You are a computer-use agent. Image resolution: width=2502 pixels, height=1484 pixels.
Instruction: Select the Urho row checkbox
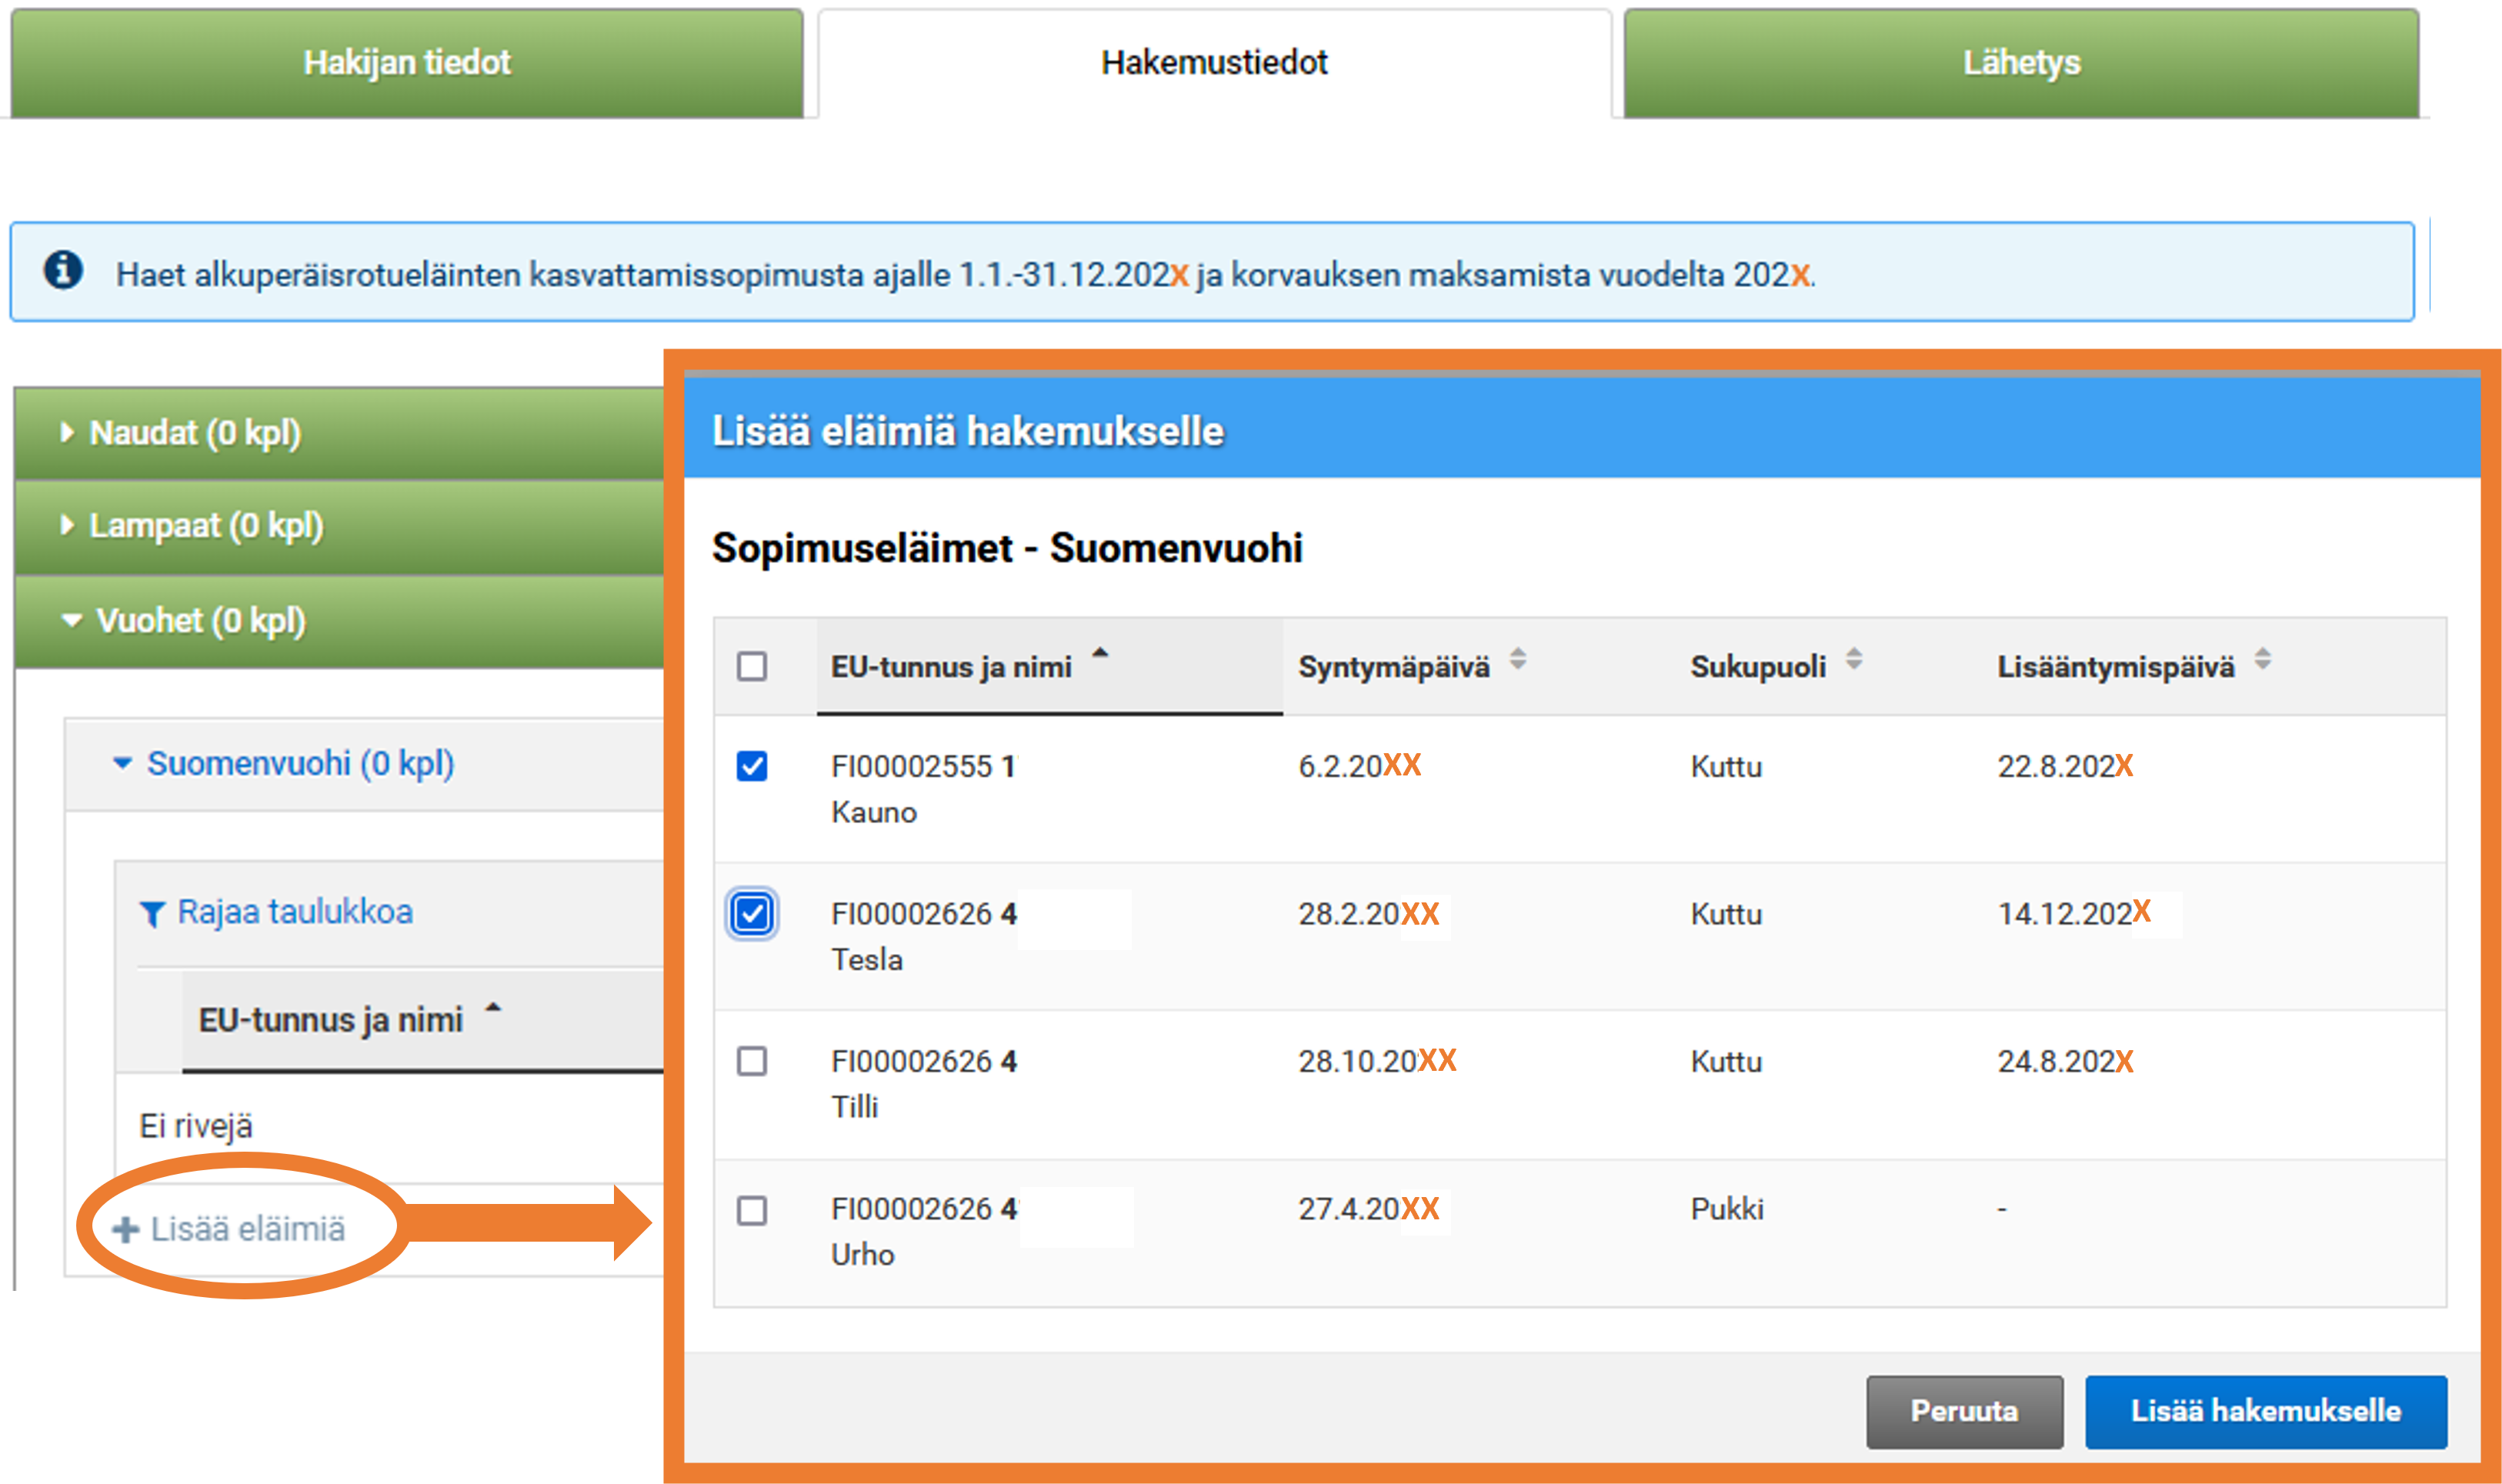(752, 1210)
